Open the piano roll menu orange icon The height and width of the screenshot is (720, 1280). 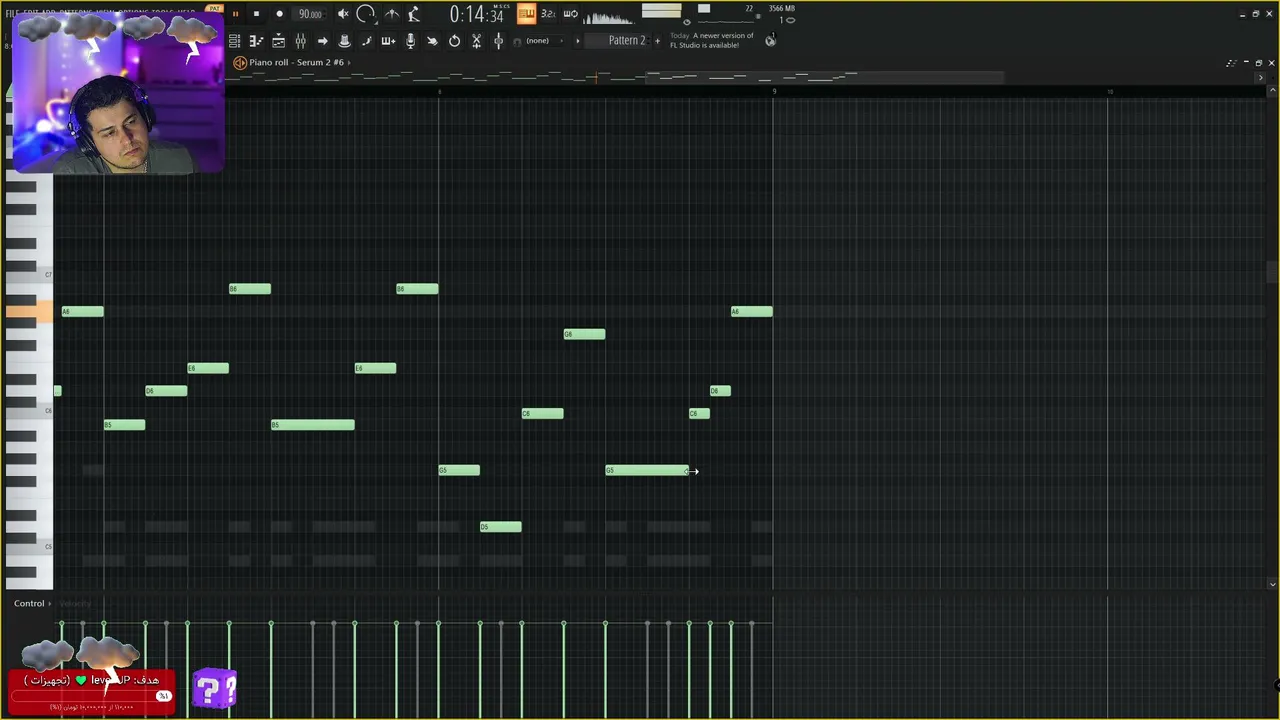pos(240,62)
